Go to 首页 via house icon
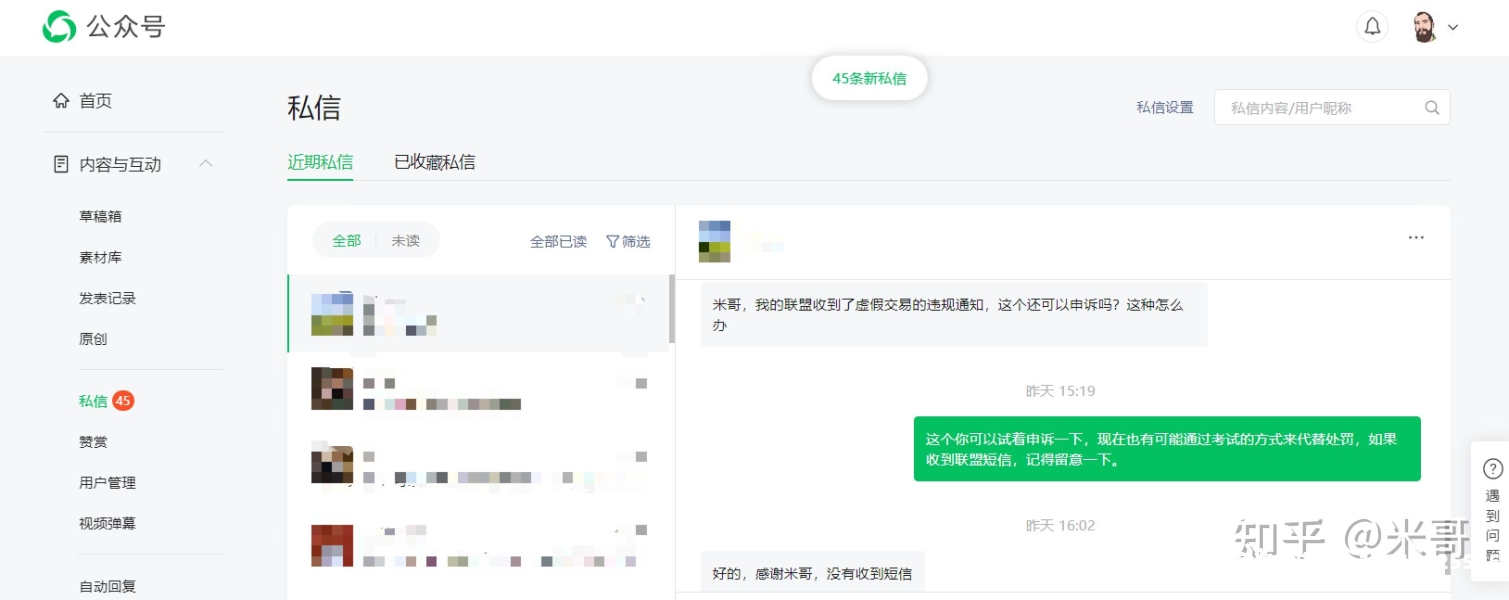 [61, 101]
